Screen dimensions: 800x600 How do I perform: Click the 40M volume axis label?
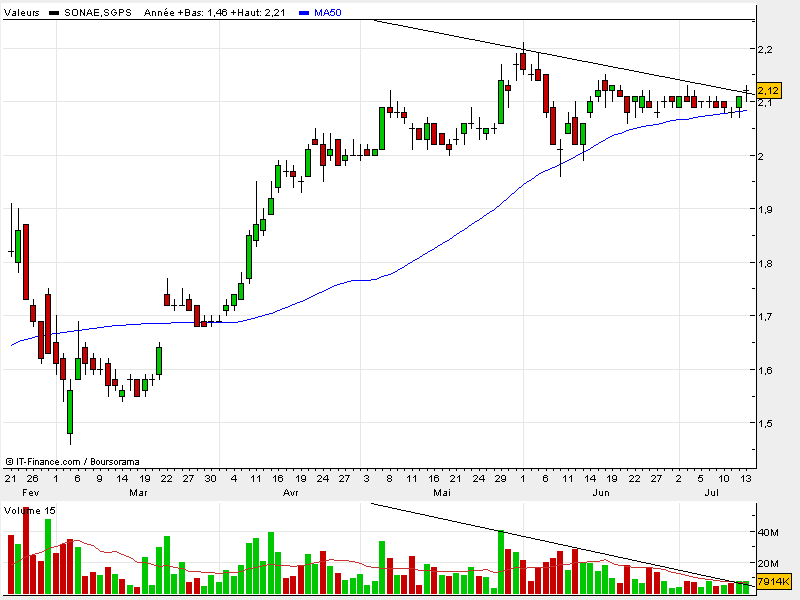tap(768, 533)
